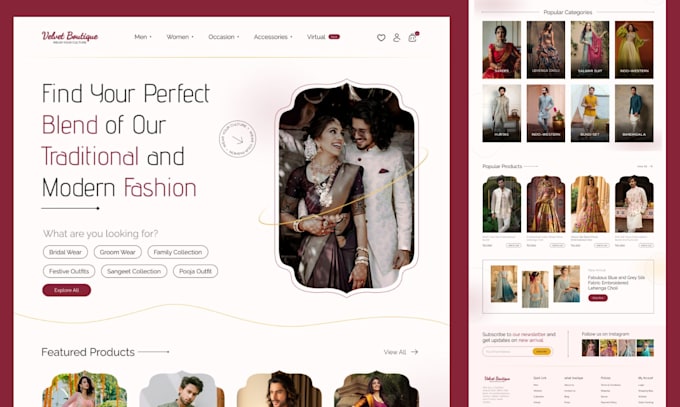Viewport: 680px width, 407px height.
Task: Open the fourth Instagram photo thumbnail
Action: point(645,348)
